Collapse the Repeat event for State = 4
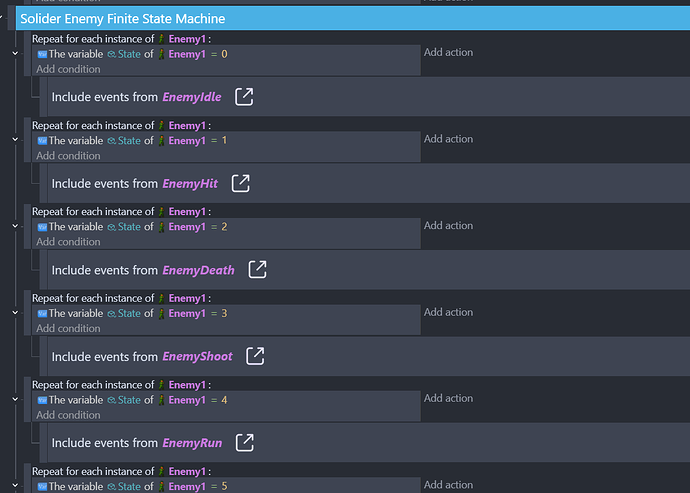Screen dimensions: 690x493 click(14, 399)
